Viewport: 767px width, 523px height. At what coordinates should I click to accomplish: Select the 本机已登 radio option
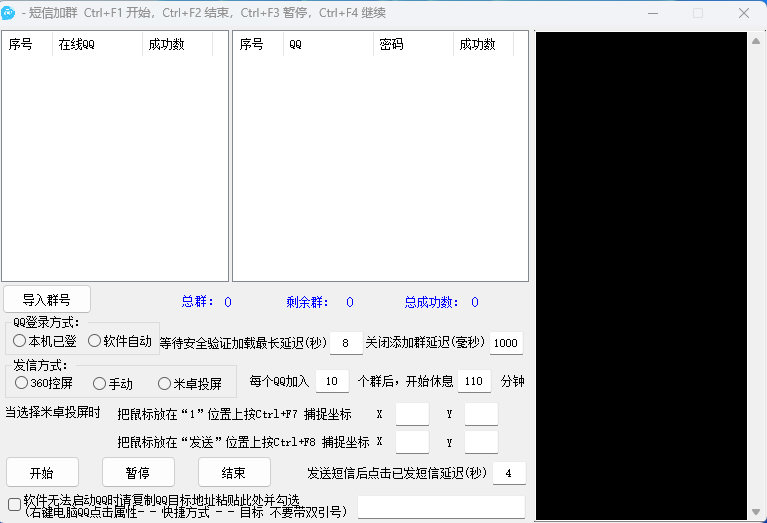click(x=20, y=341)
